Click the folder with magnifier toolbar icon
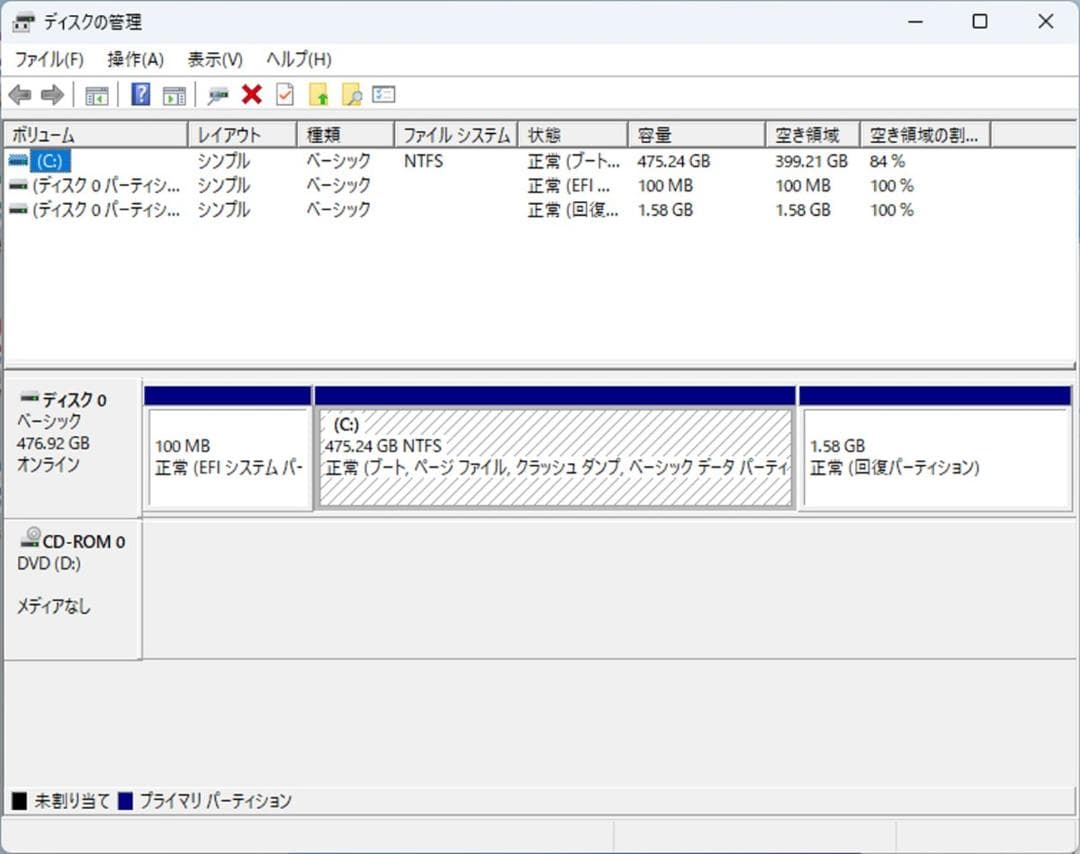 (352, 94)
